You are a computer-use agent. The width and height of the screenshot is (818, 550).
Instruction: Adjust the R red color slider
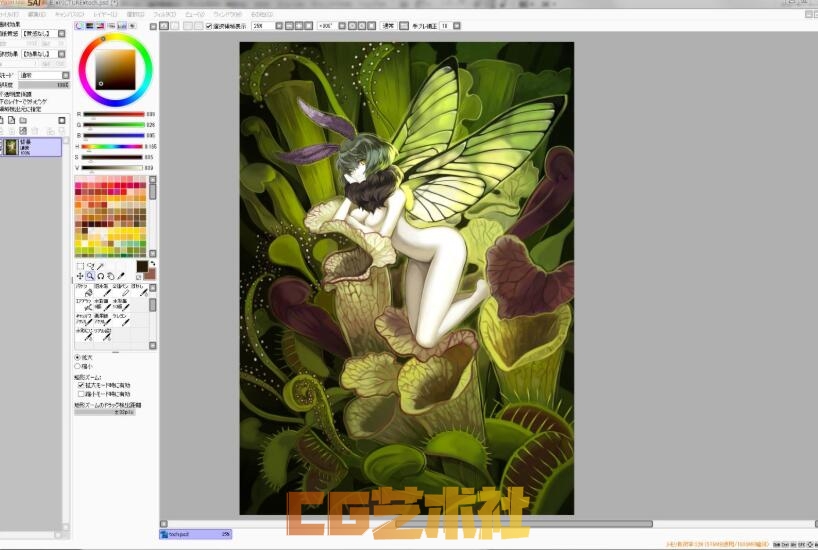pyautogui.click(x=113, y=114)
